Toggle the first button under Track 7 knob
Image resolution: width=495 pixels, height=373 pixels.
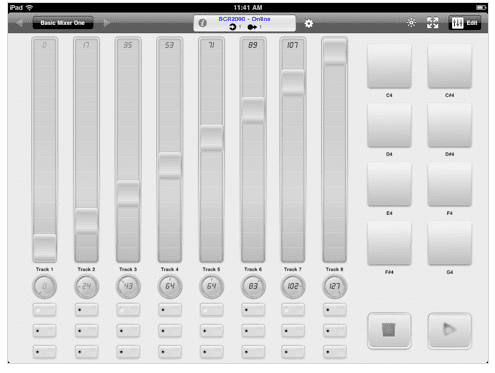(x=293, y=310)
